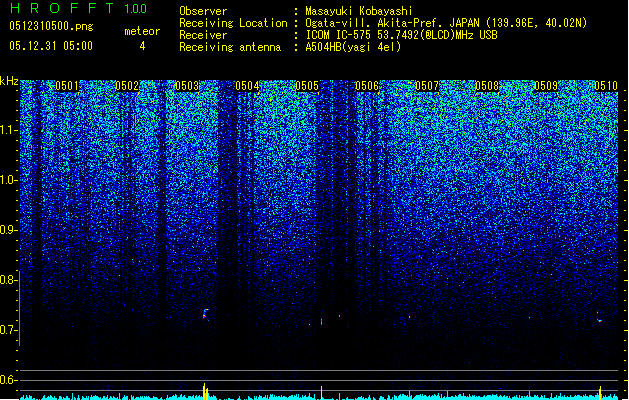Screen dimensions: 629x400
Task: Click the Receiver label
Action: click(203, 35)
